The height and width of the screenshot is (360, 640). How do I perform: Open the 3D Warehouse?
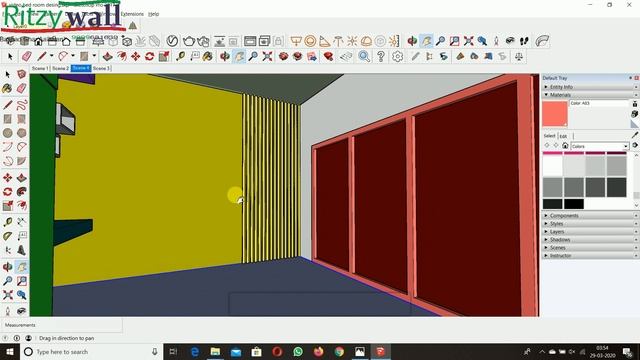click(284, 56)
